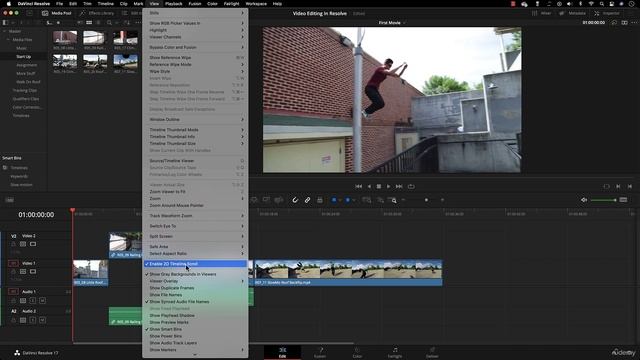
Task: Click the blue flag icon
Action: pos(334,200)
